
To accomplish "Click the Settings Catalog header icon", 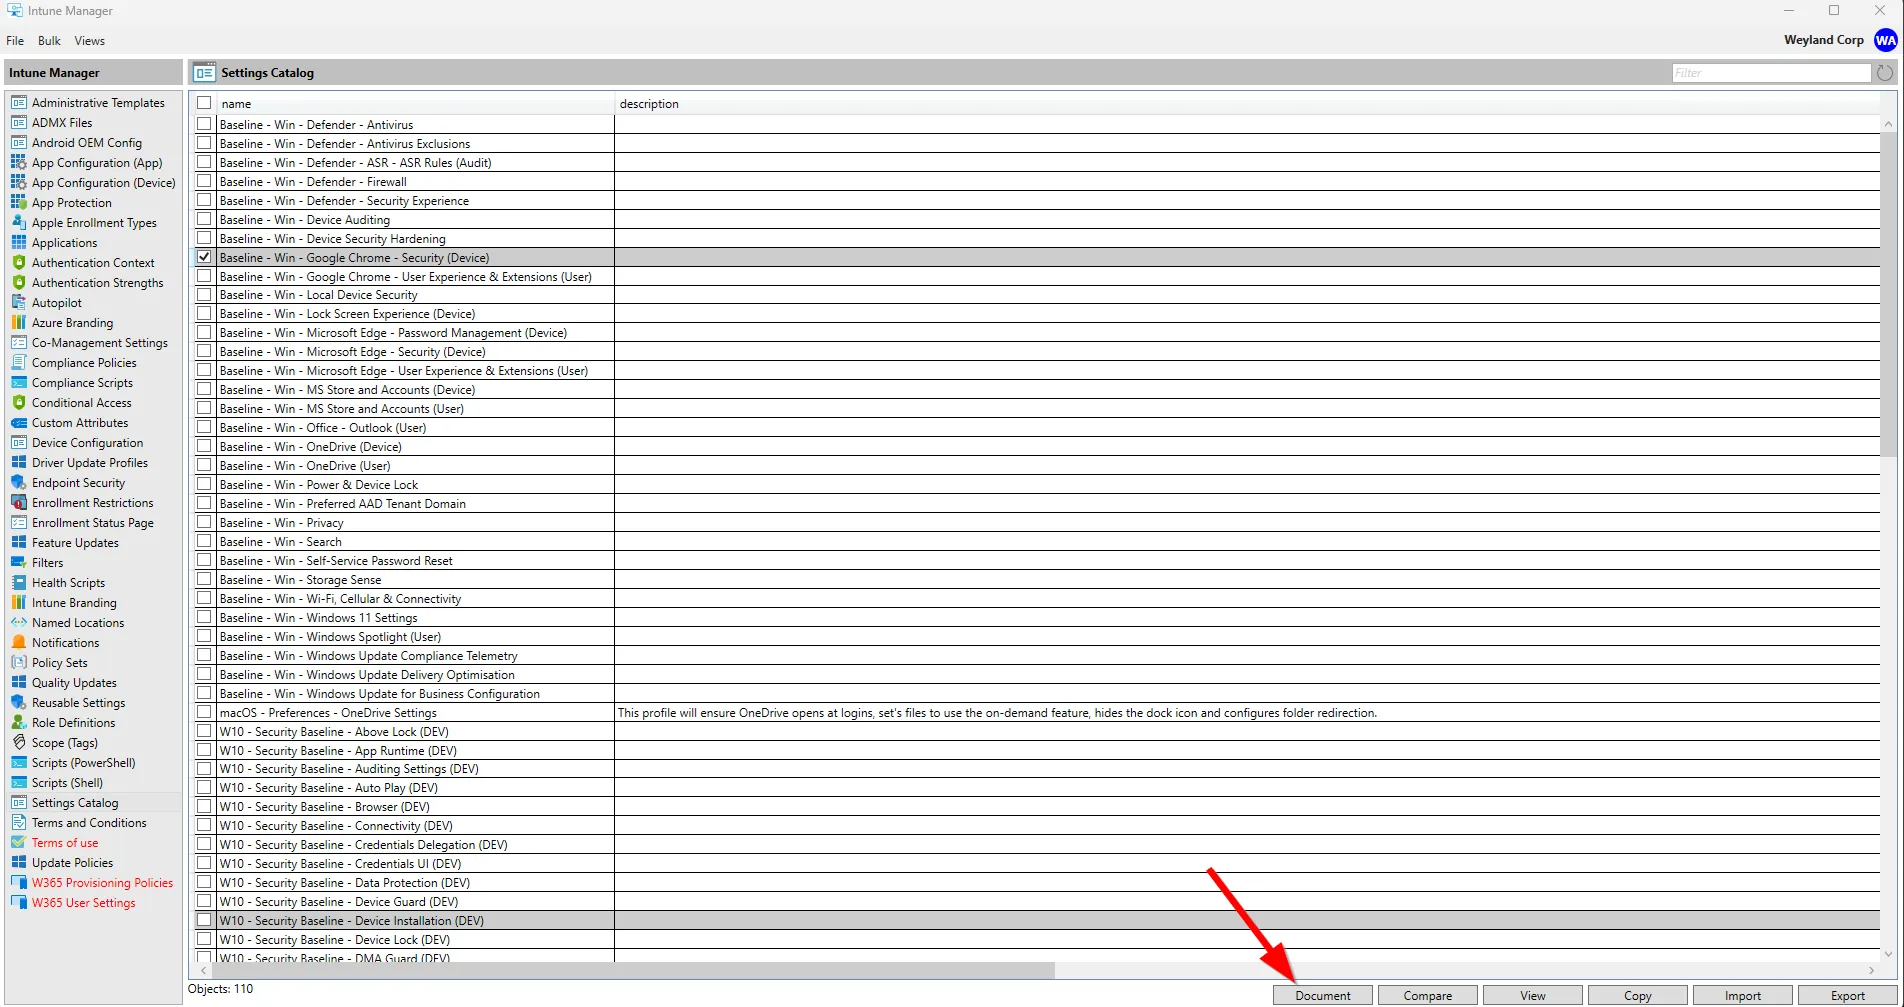I will pyautogui.click(x=204, y=73).
